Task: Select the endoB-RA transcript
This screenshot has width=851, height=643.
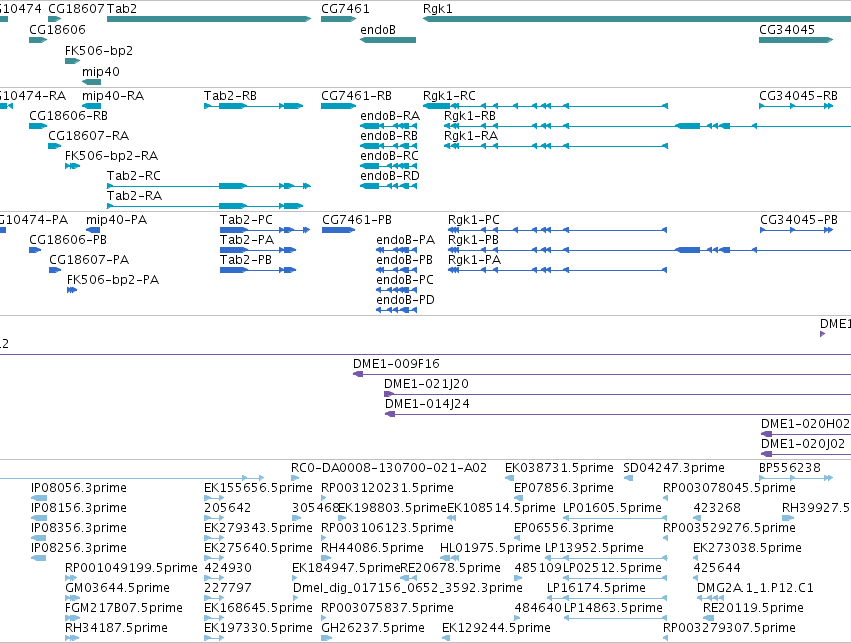Action: (389, 126)
